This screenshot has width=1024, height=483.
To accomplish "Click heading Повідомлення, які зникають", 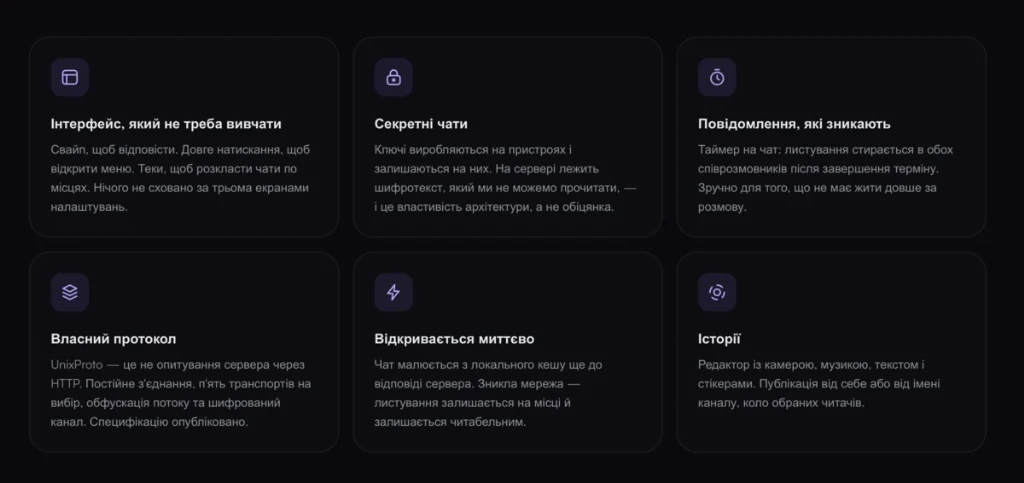I will 794,124.
